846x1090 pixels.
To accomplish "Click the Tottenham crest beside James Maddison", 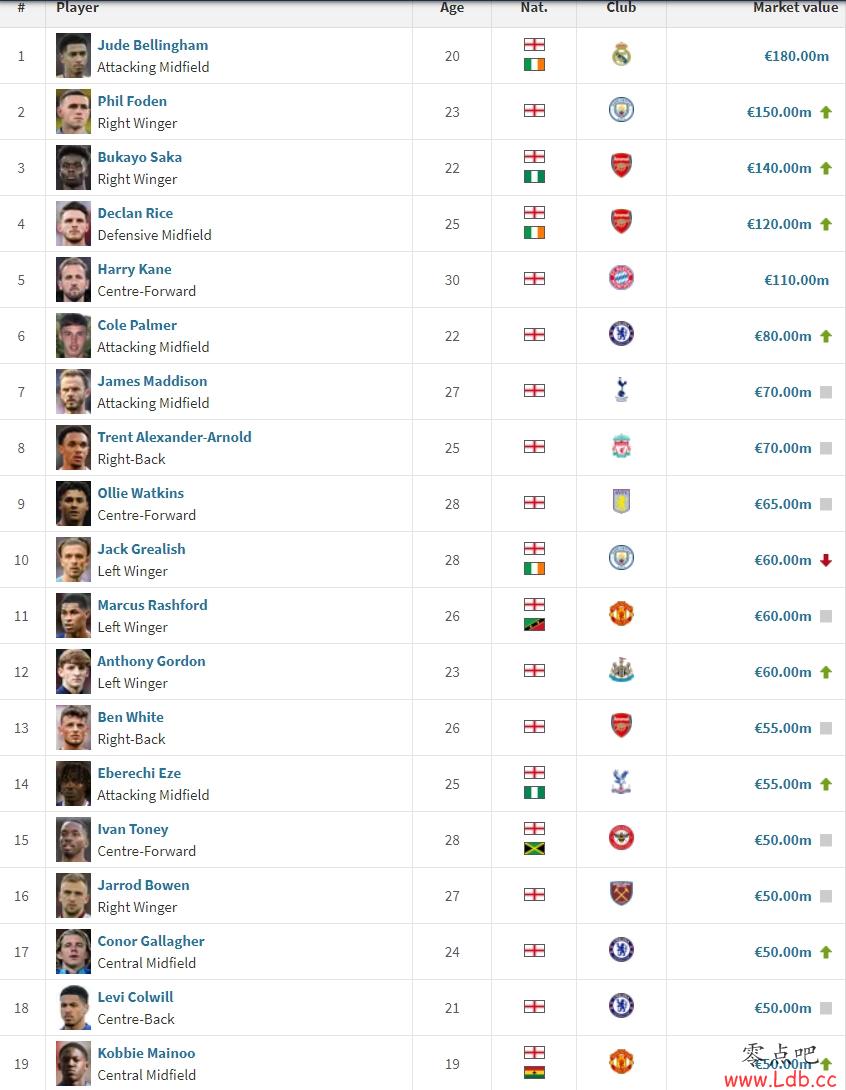I will pos(621,390).
